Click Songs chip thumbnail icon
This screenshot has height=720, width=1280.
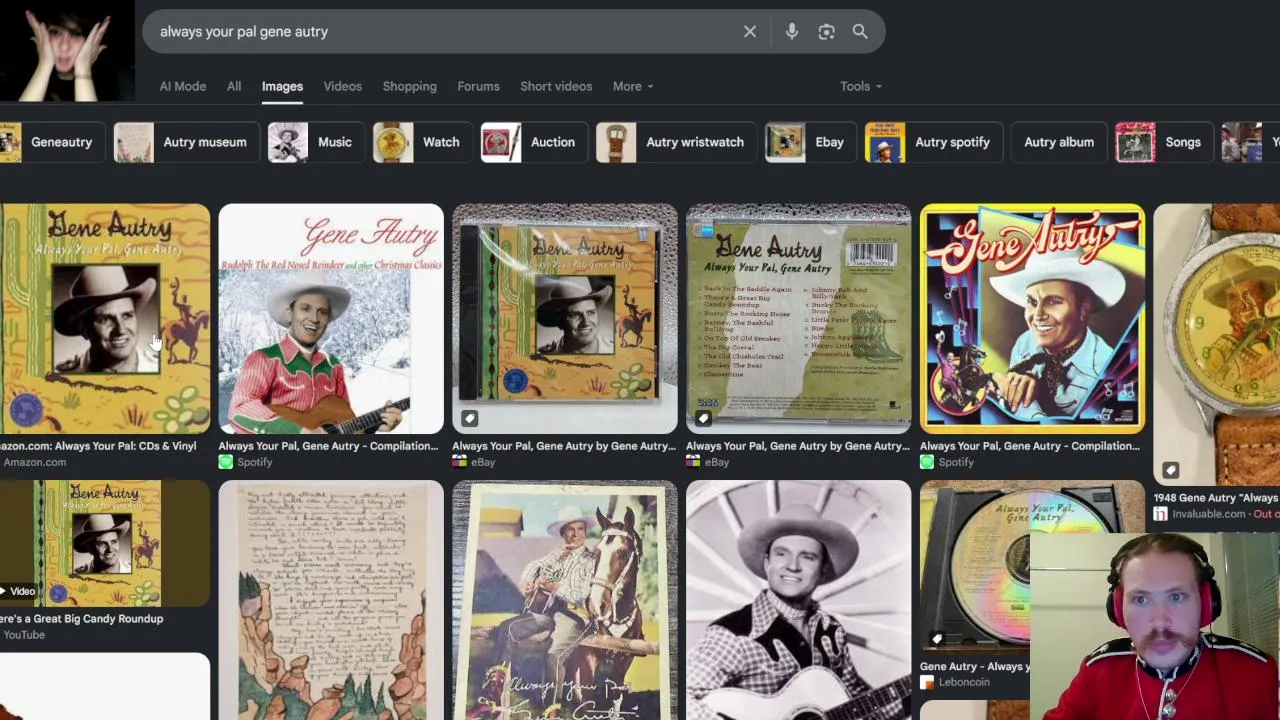[x=1135, y=142]
